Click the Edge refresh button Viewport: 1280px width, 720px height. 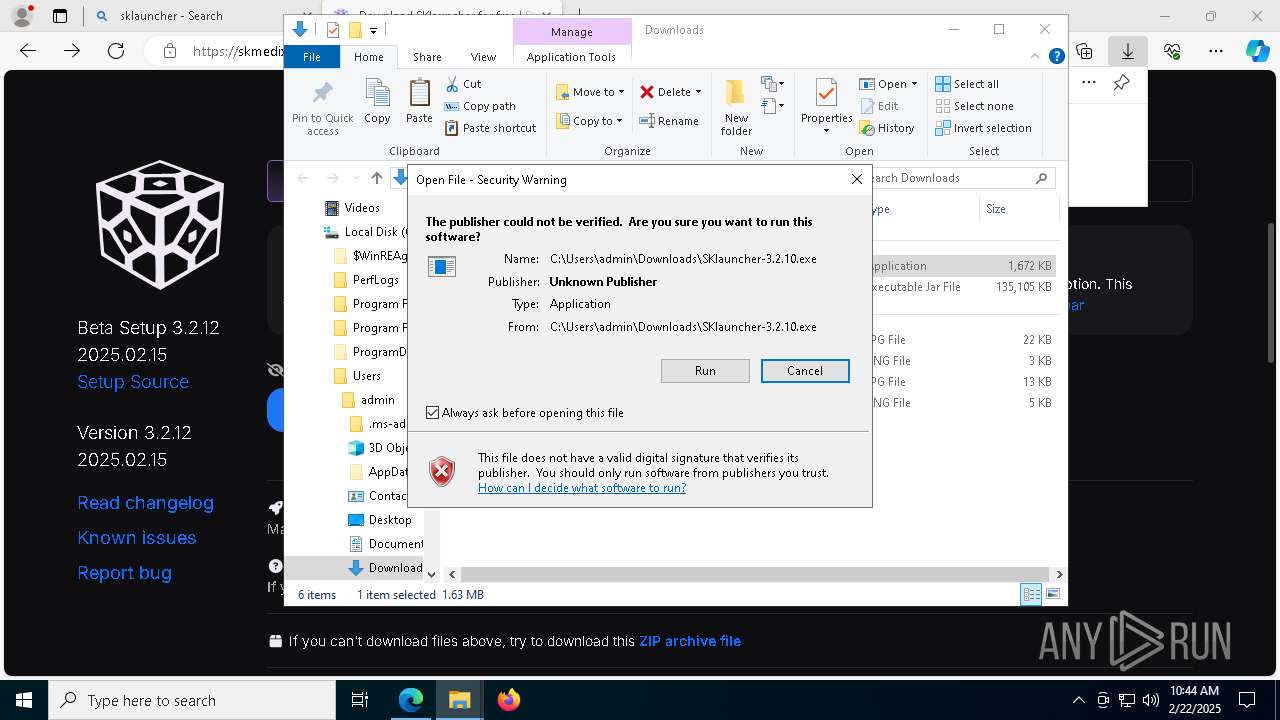[116, 51]
